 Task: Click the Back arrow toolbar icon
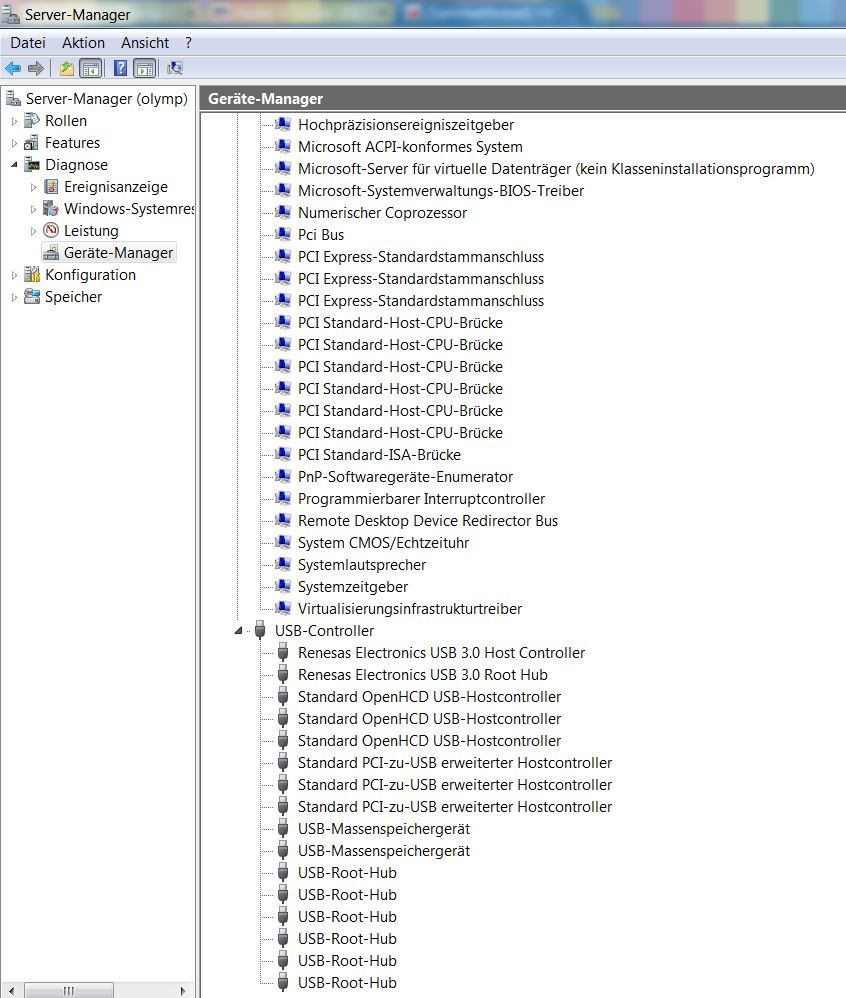[x=13, y=68]
